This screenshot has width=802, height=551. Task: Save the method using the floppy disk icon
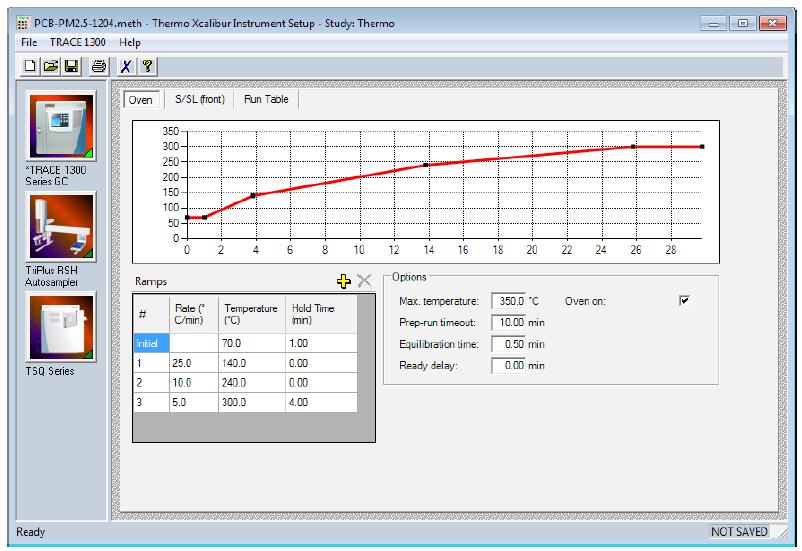[x=71, y=66]
